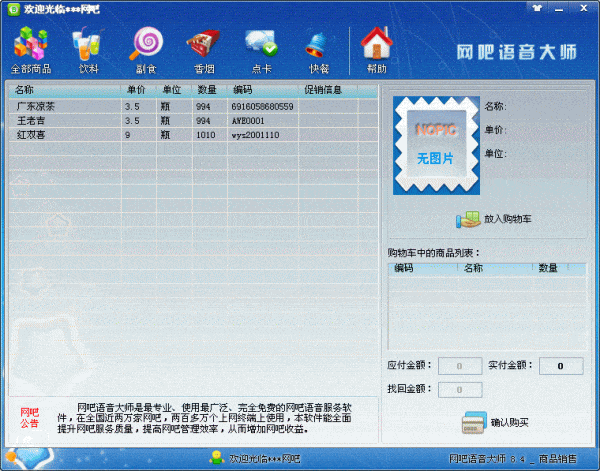This screenshot has width=600, height=471.
Task: Click the 编码 header in shopping cart list
Action: 405,268
